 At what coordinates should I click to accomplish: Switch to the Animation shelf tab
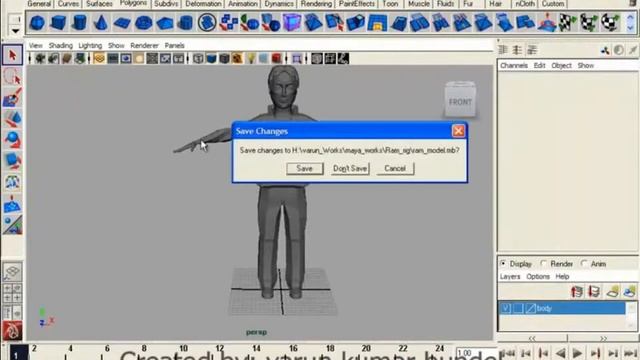pos(243,4)
